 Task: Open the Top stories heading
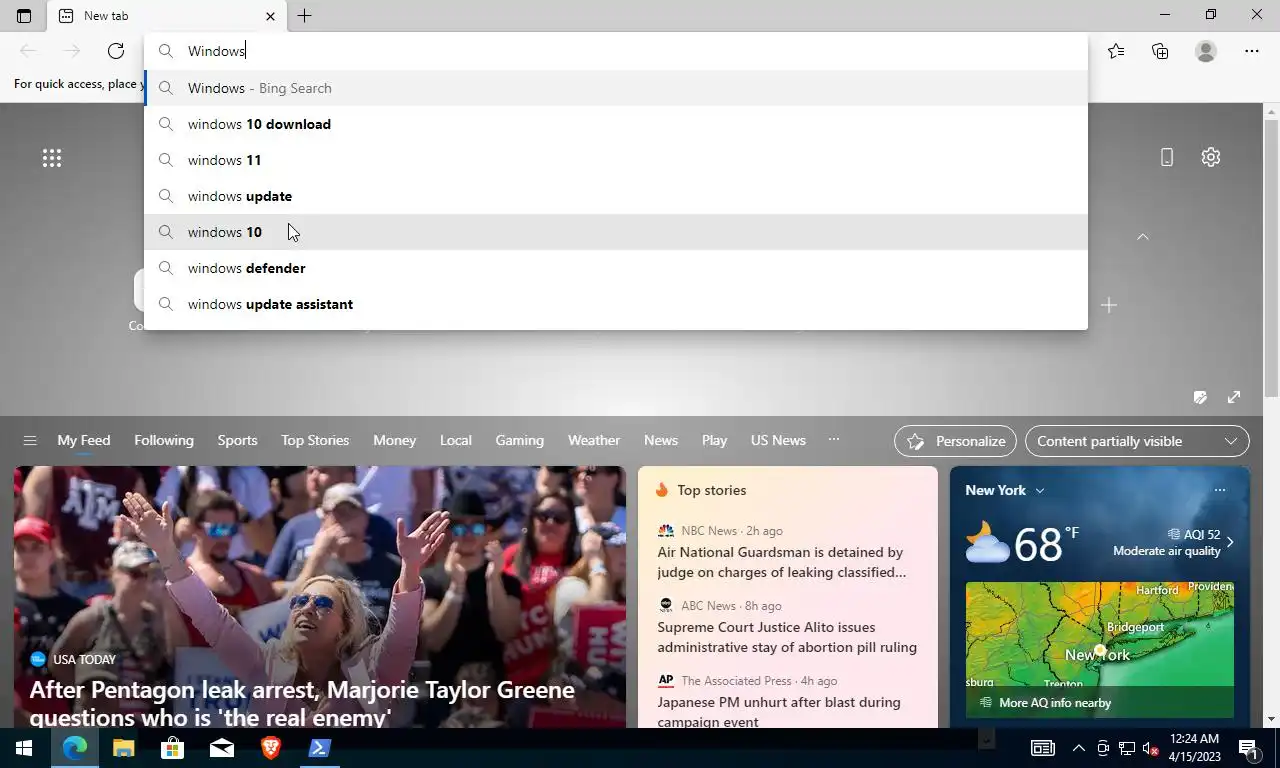(711, 490)
